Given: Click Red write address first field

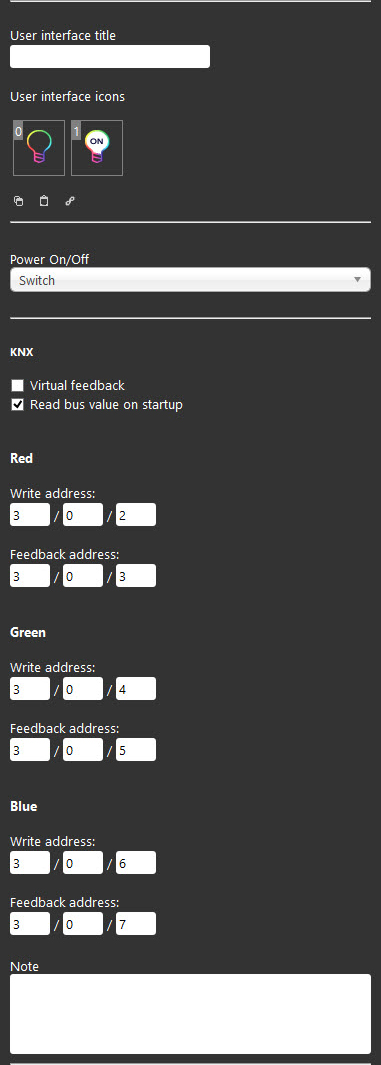Looking at the screenshot, I should tap(30, 515).
